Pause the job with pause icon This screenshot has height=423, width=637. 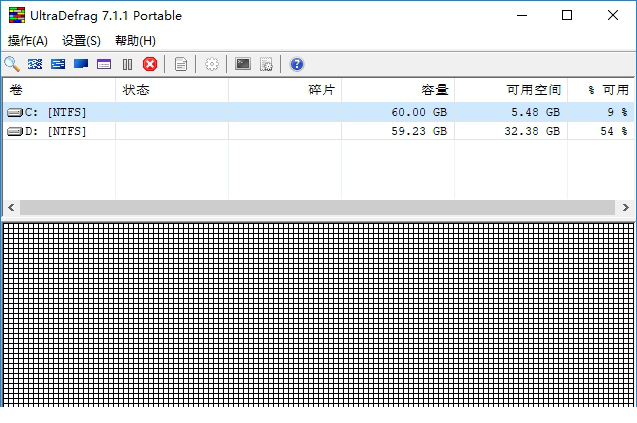(127, 64)
